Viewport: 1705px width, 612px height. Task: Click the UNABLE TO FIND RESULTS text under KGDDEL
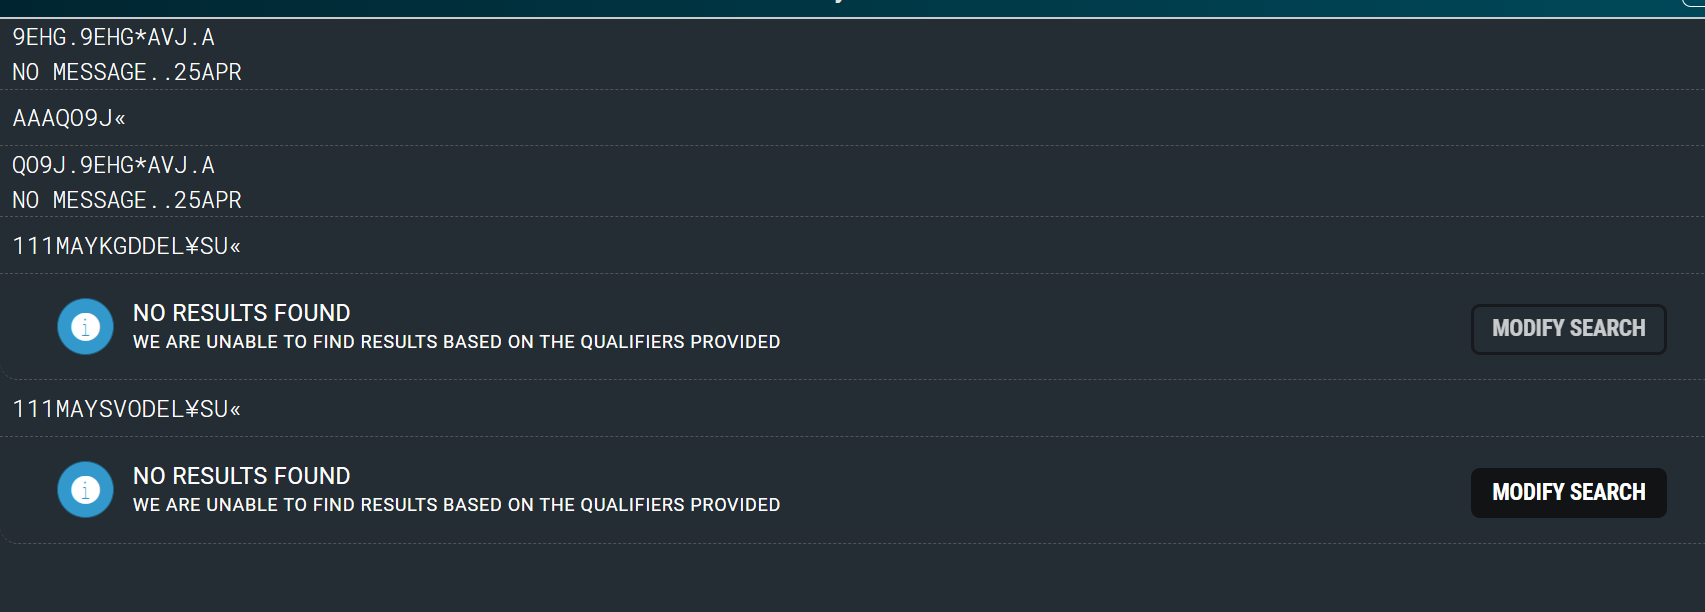pos(456,342)
